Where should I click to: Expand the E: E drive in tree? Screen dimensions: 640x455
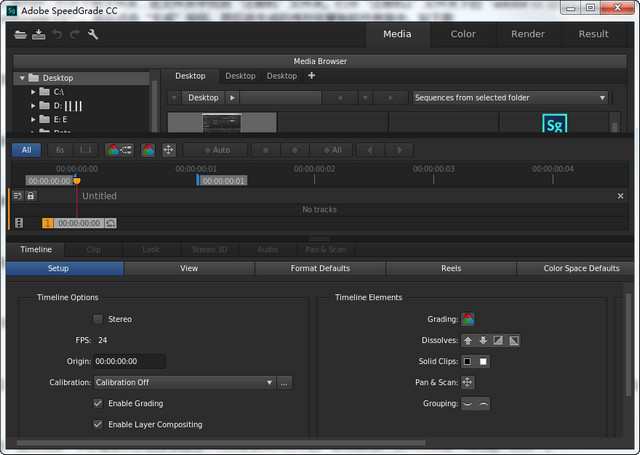pyautogui.click(x=33, y=120)
